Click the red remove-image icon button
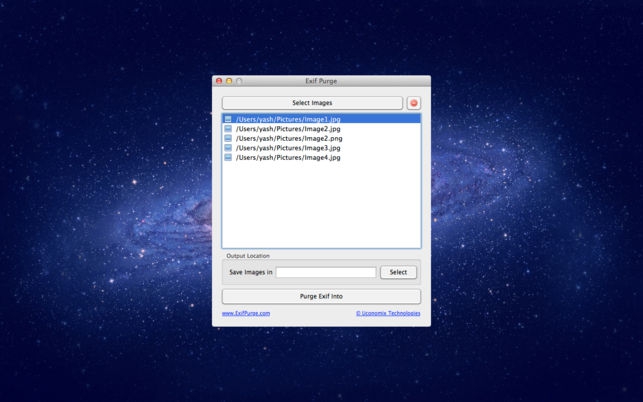The image size is (643, 402). pyautogui.click(x=414, y=103)
